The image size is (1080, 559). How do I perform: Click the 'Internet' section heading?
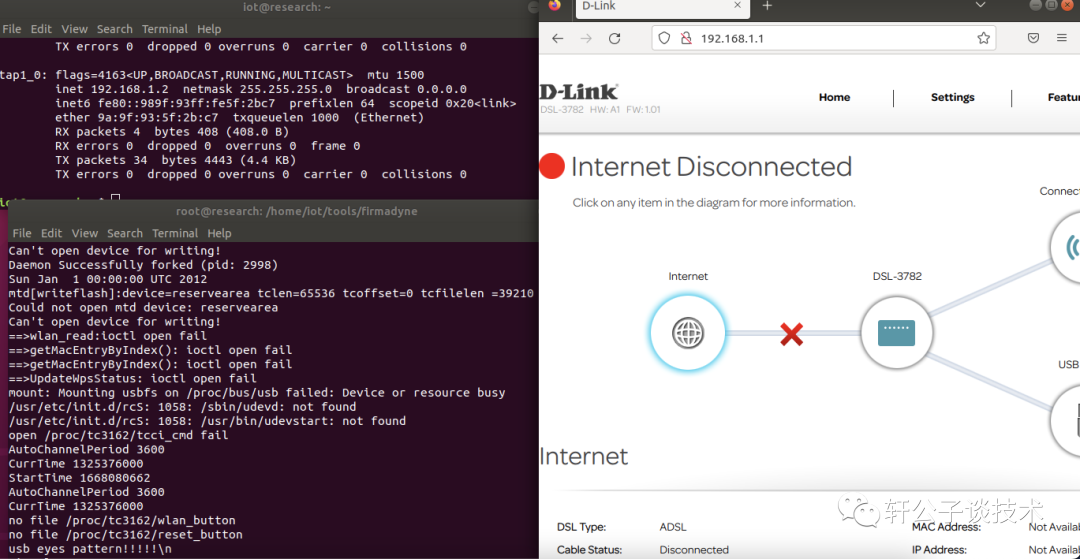point(584,456)
